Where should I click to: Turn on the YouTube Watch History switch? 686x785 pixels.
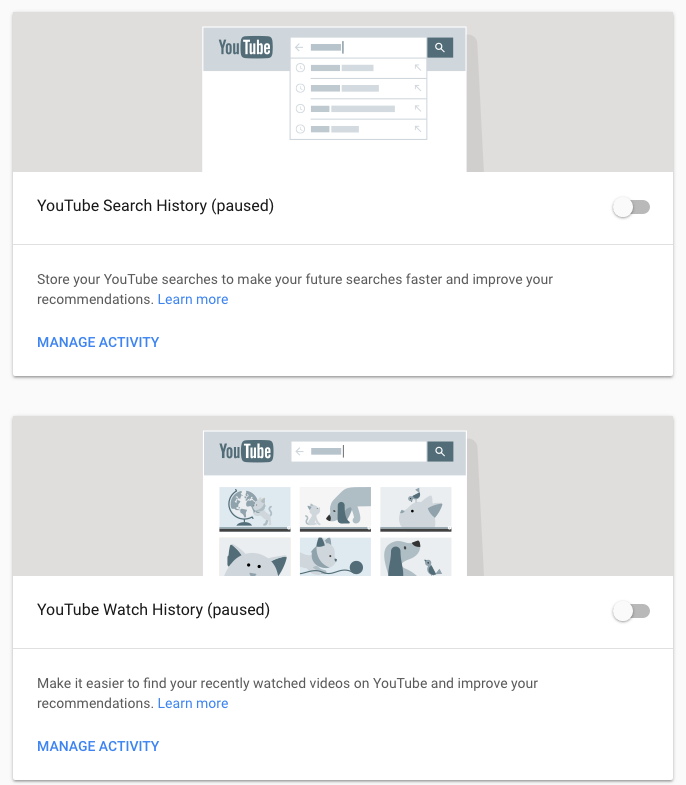631,611
